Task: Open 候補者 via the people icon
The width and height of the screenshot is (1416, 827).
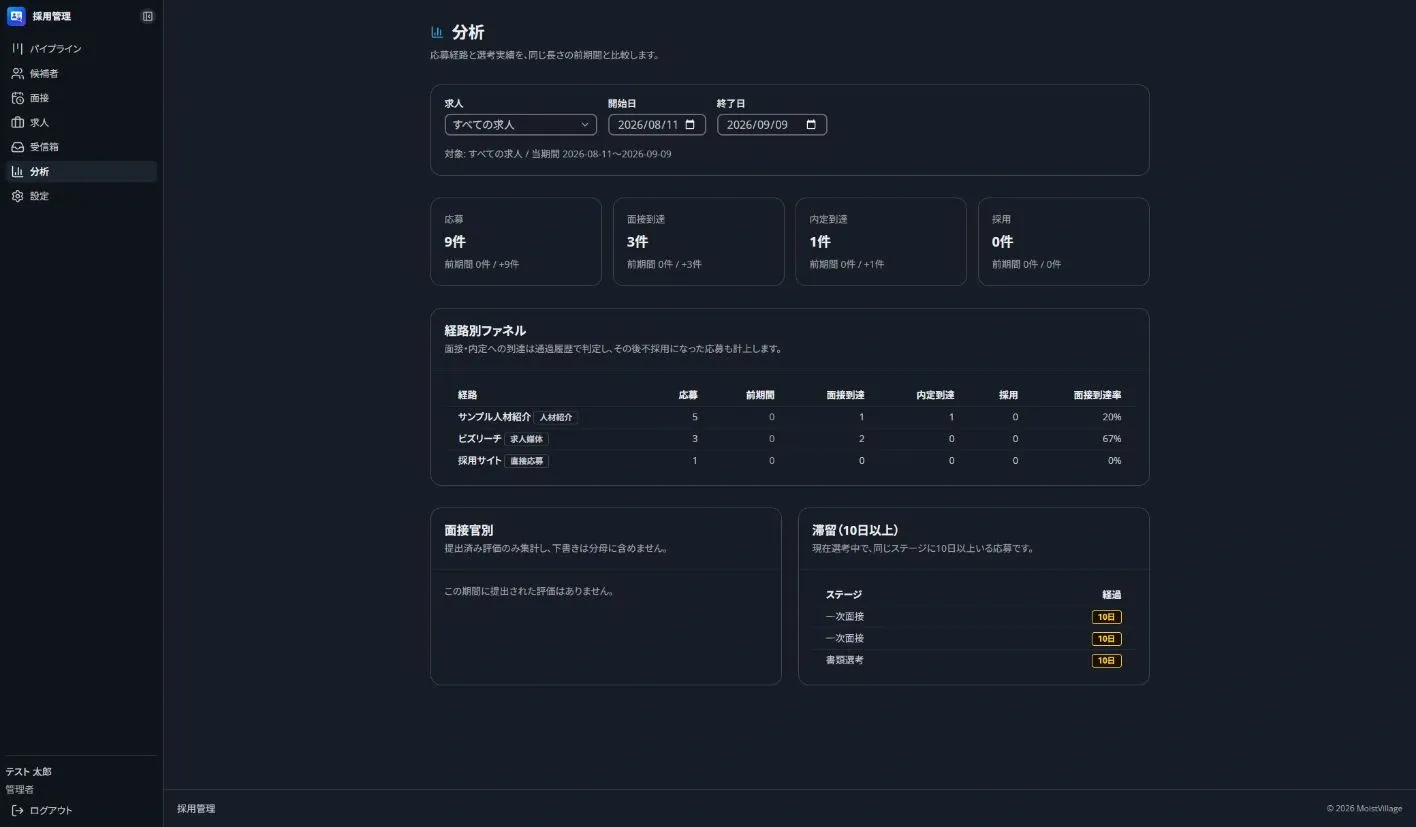Action: click(x=17, y=73)
